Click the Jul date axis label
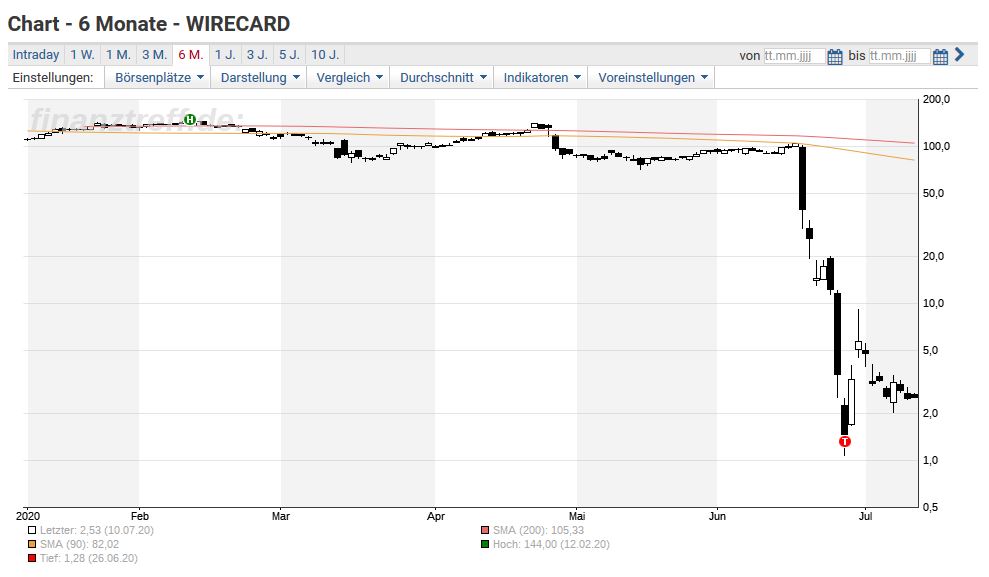The image size is (989, 577). pos(866,516)
